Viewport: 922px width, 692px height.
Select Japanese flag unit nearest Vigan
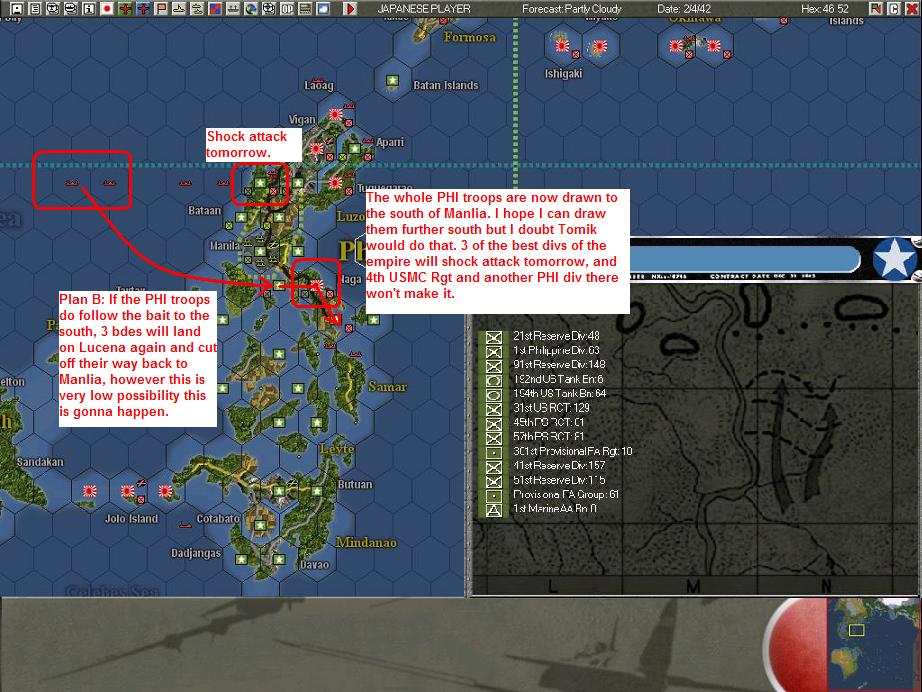336,114
